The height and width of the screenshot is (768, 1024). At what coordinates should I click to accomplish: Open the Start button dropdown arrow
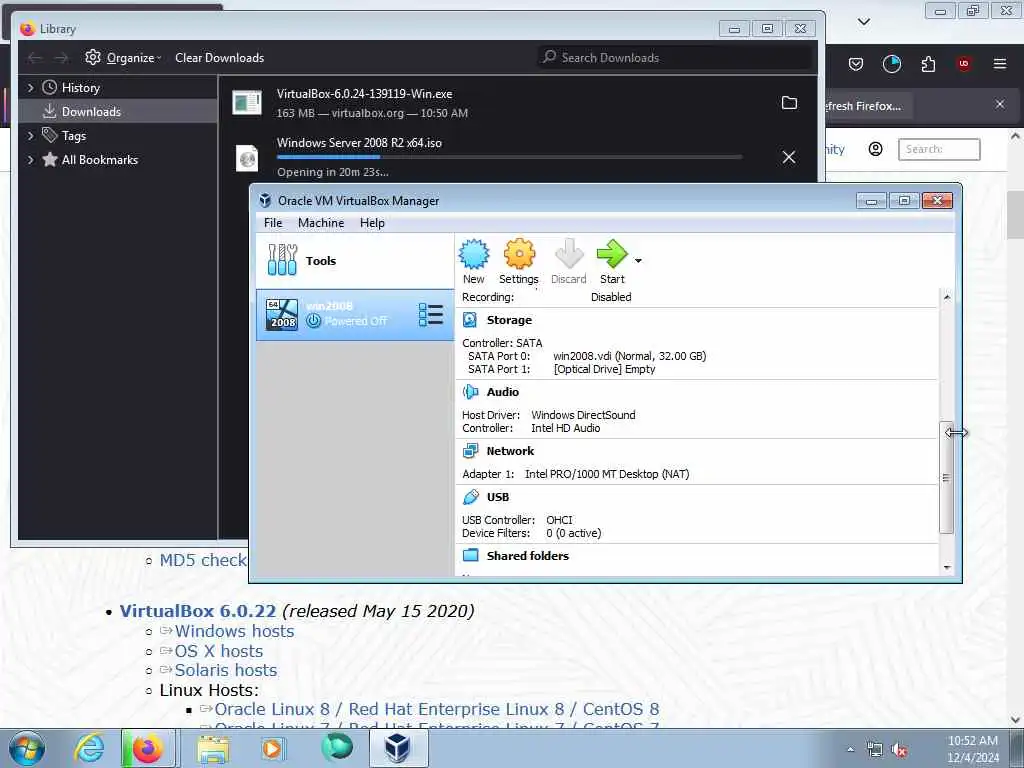(638, 261)
